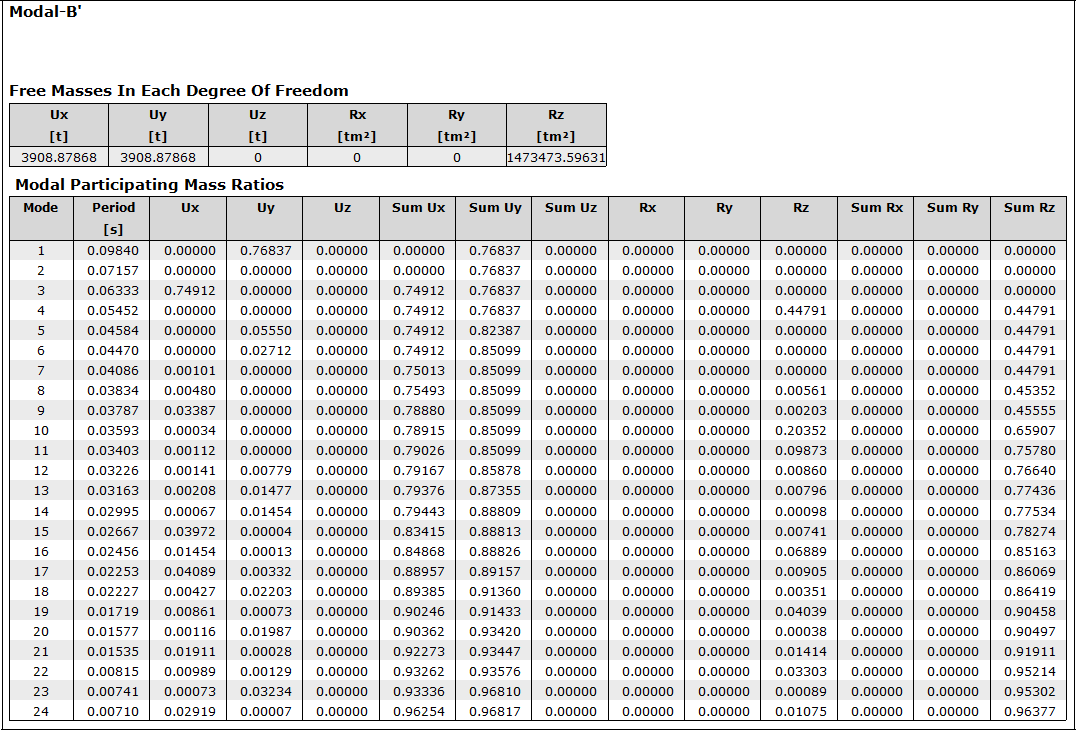Viewport: 1076px width, 730px height.
Task: Select the period value 0.09840 for mode 1
Action: [x=113, y=251]
